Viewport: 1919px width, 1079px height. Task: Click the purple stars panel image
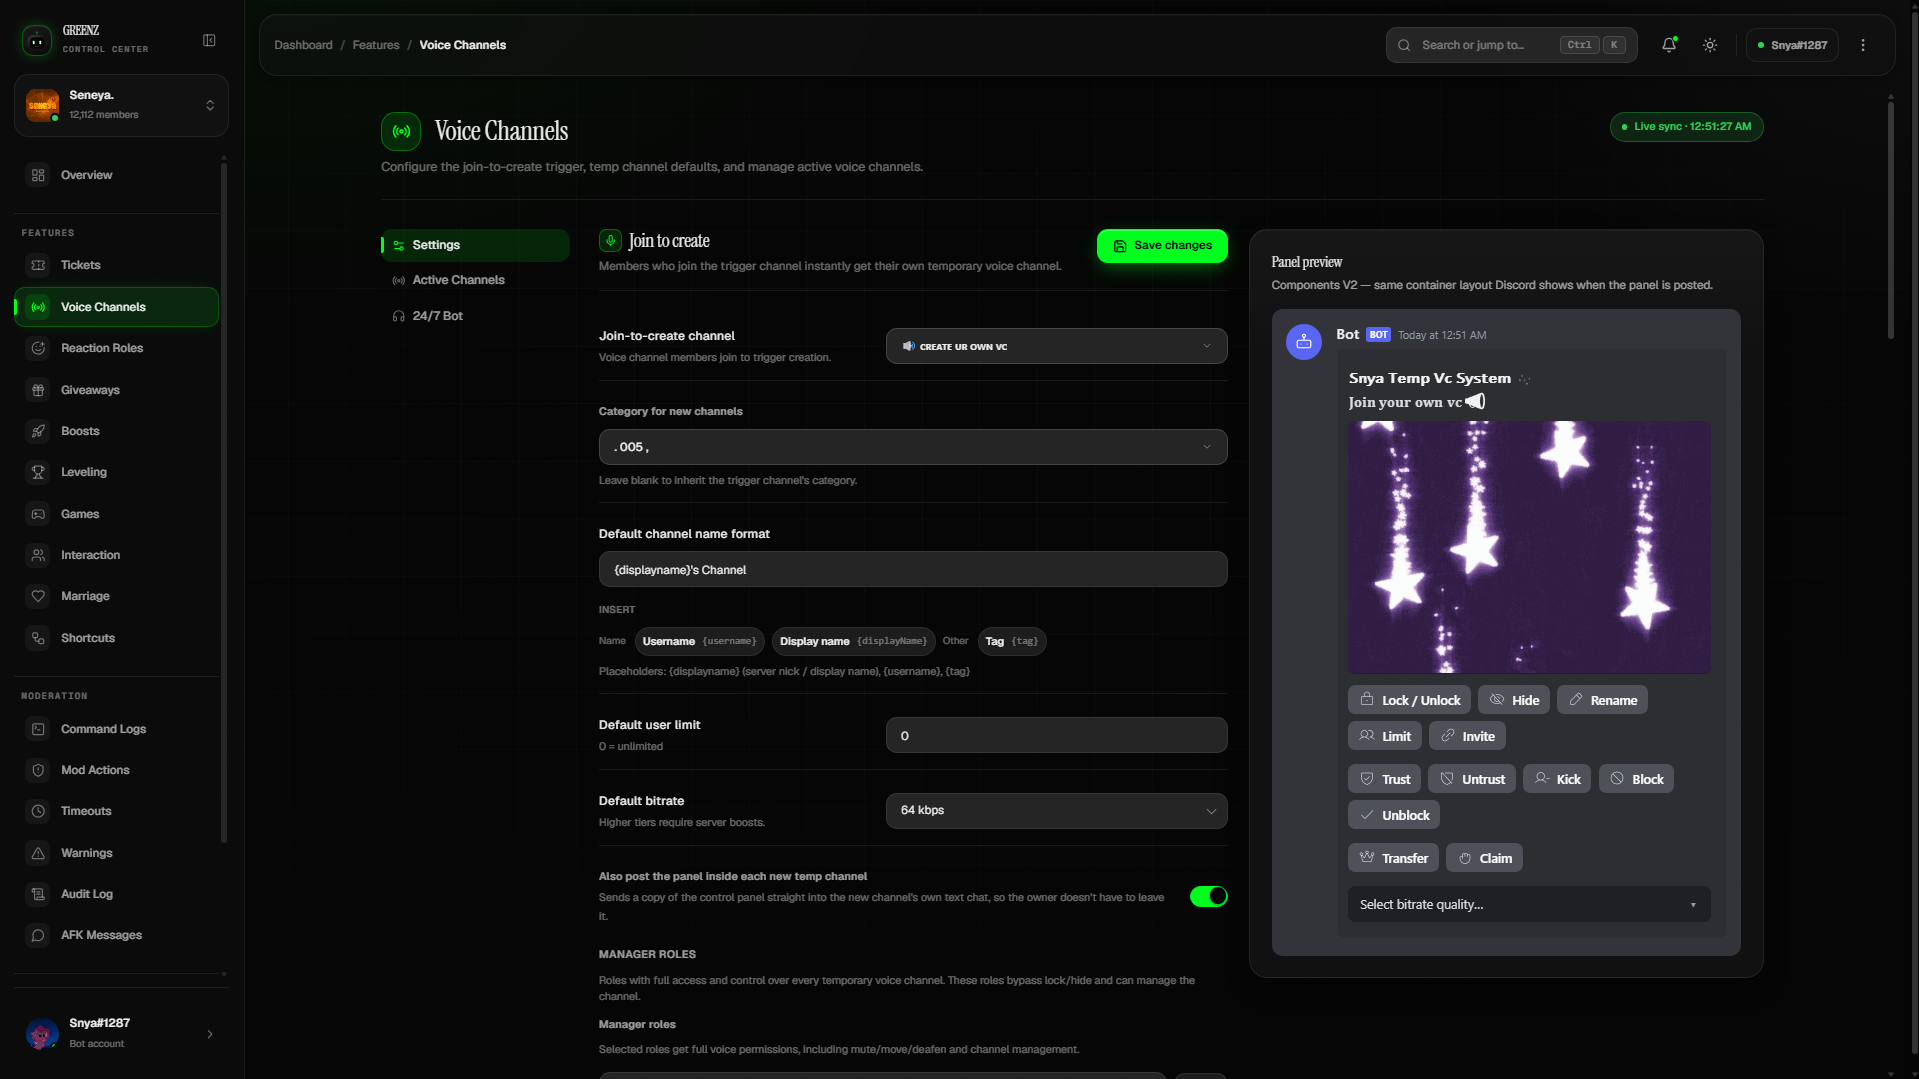click(x=1529, y=547)
